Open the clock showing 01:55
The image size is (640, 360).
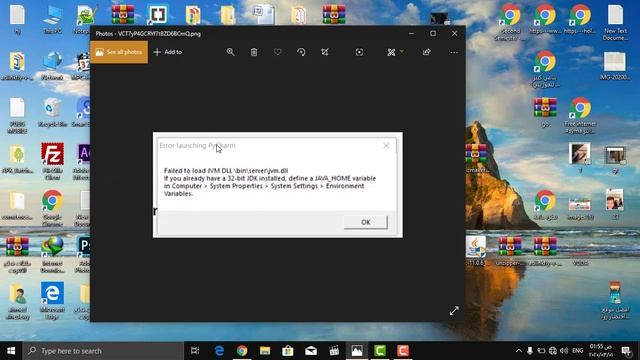601,351
